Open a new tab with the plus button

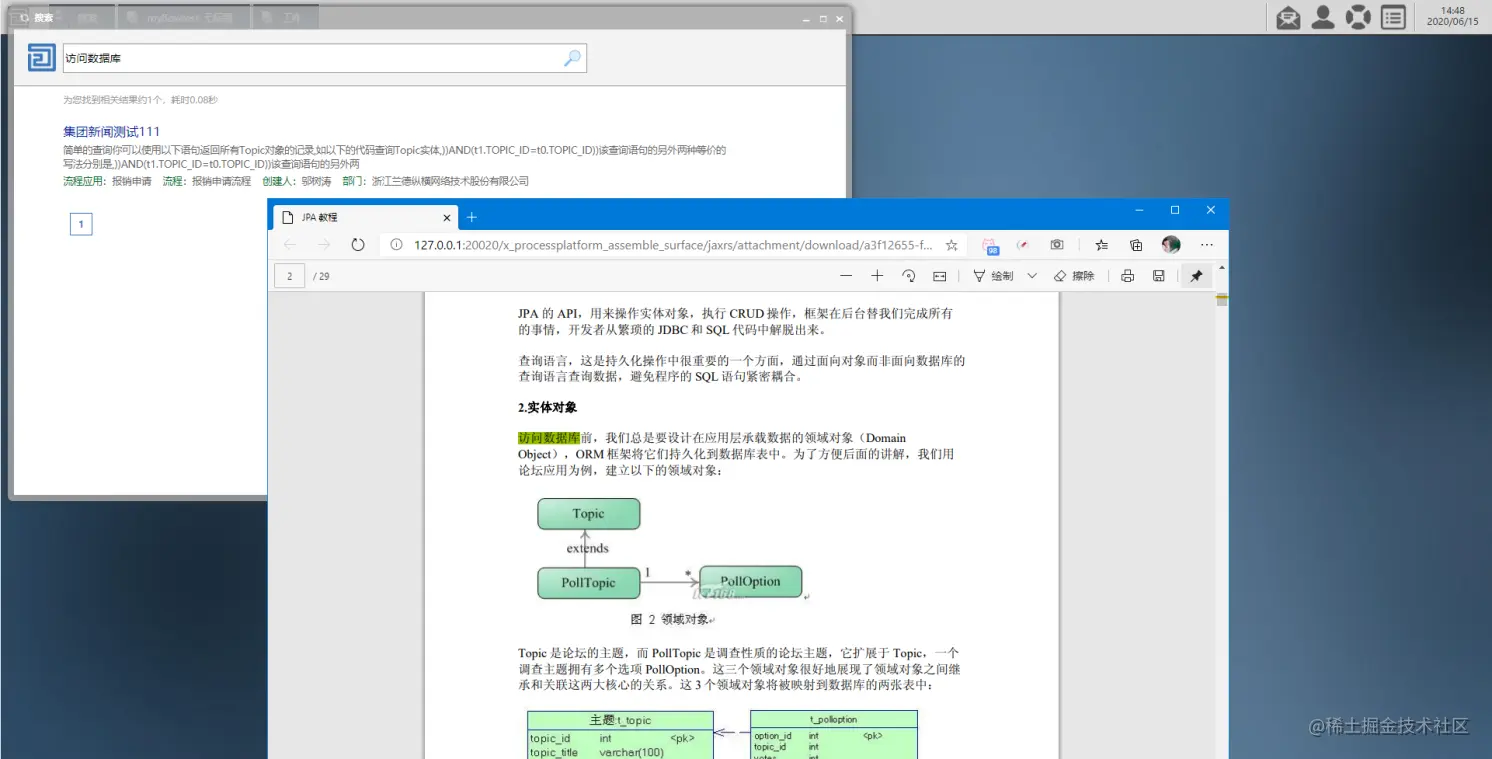[x=471, y=217]
